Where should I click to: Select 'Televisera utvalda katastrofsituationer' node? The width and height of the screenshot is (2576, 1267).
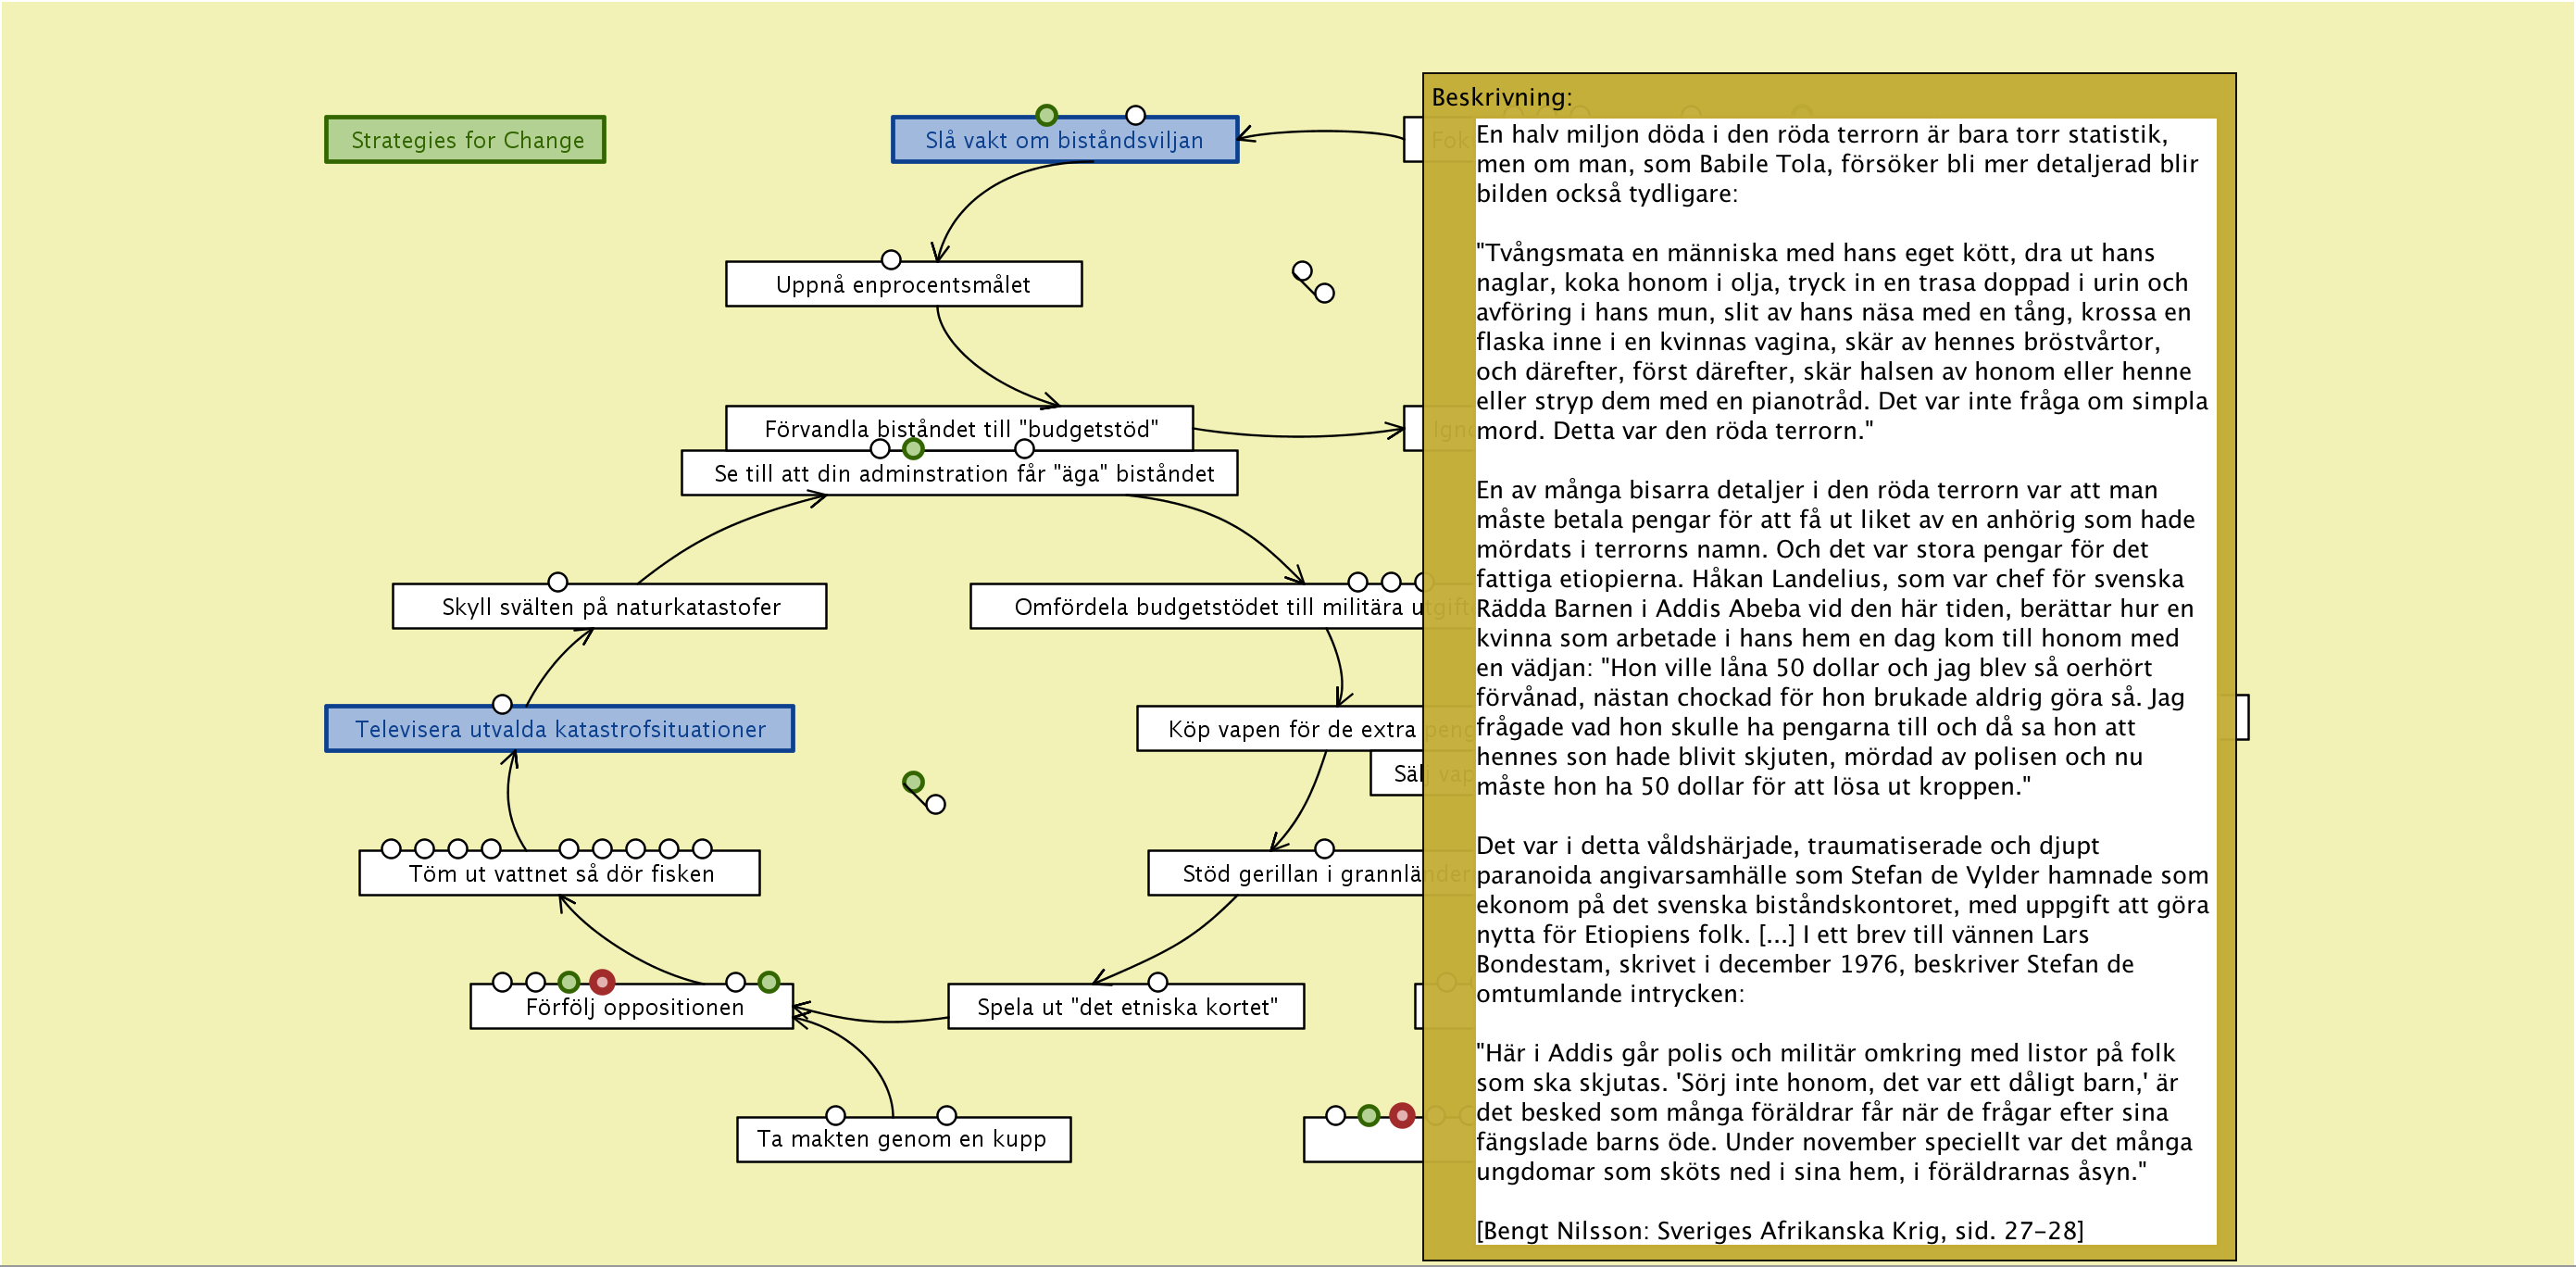(559, 730)
